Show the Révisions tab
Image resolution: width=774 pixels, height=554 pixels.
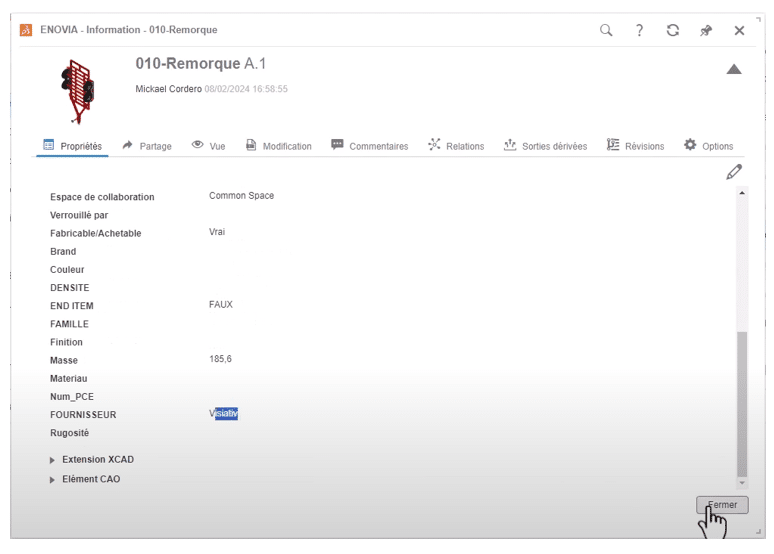click(636, 146)
